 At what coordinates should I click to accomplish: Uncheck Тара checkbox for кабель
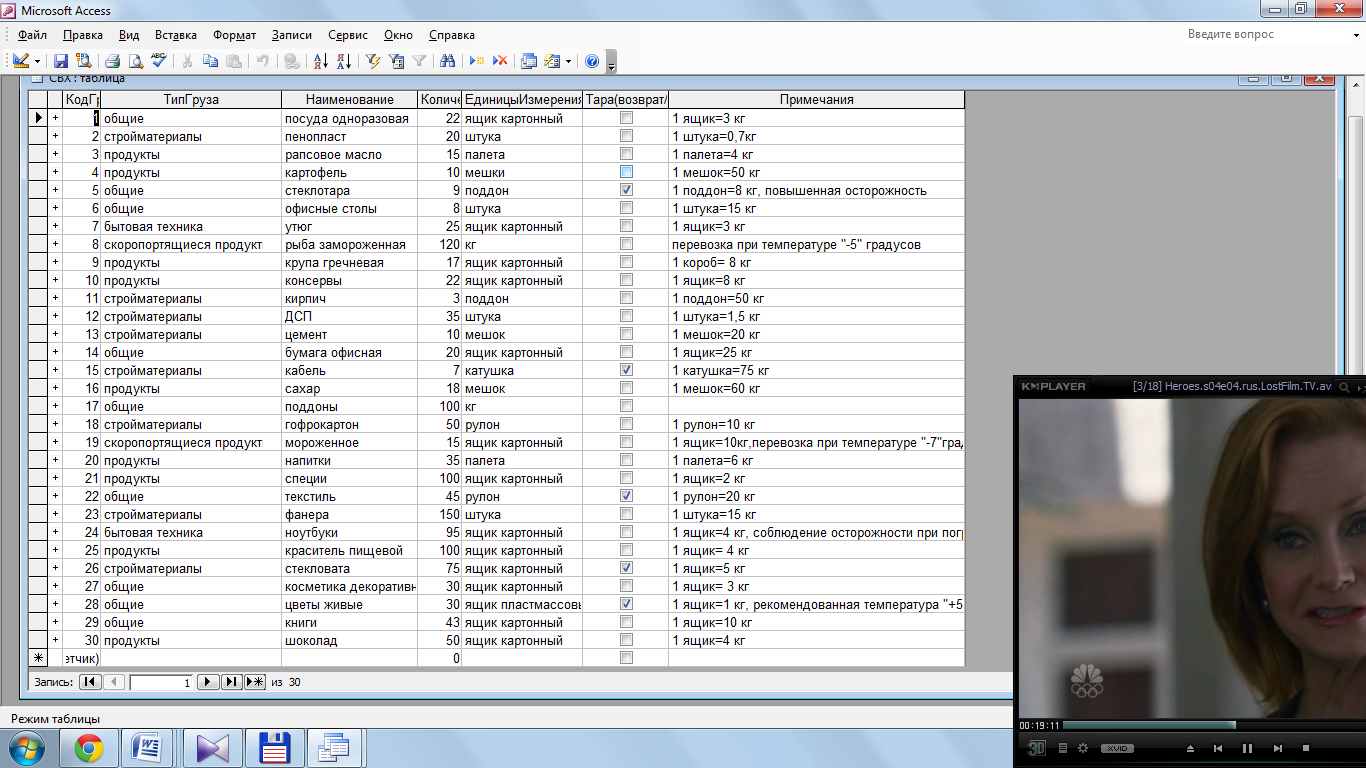(626, 370)
